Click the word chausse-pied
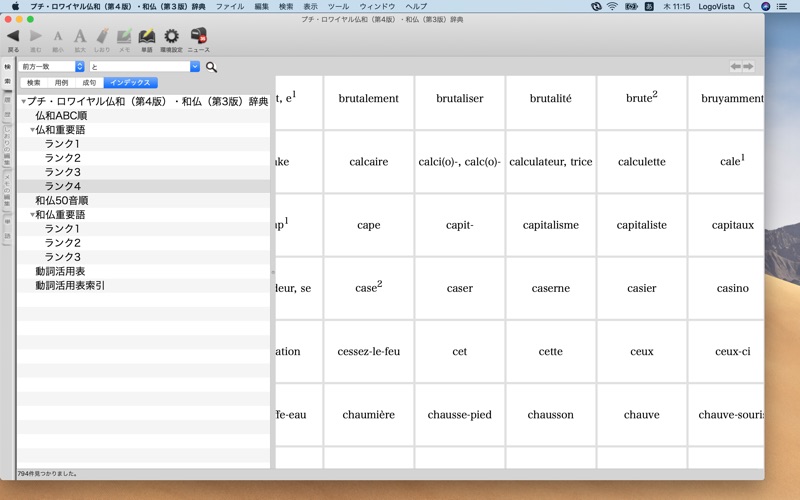The image size is (800, 500). click(459, 415)
